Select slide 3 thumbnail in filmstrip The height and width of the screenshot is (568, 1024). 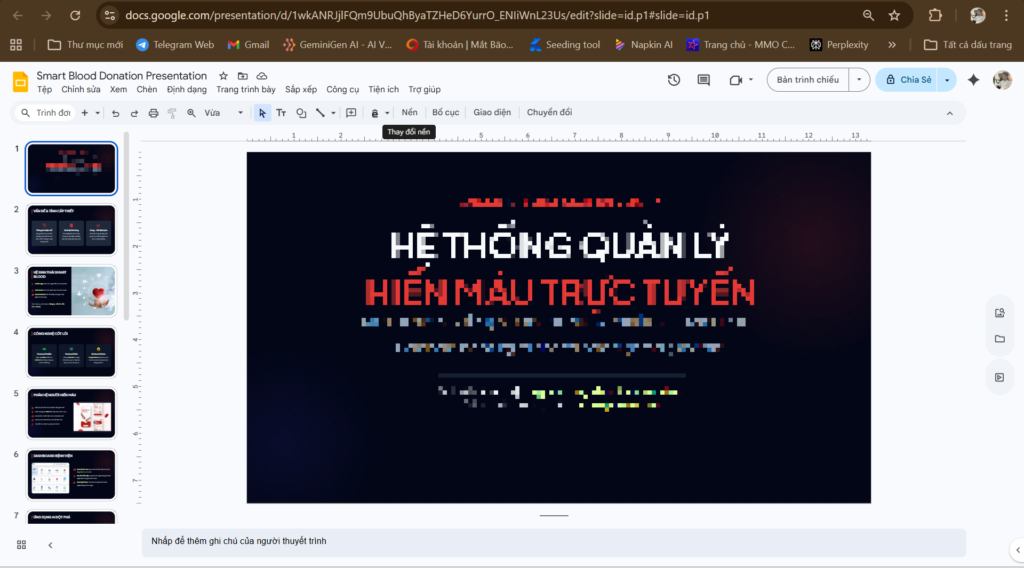coord(72,291)
